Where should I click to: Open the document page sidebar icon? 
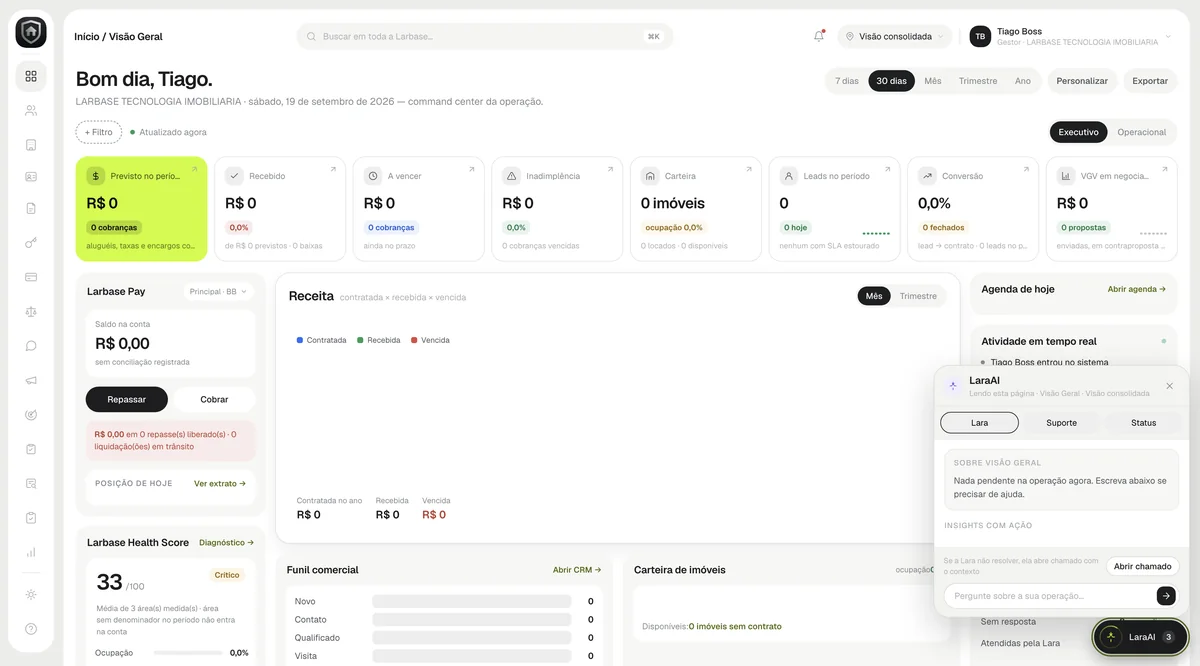[x=31, y=208]
